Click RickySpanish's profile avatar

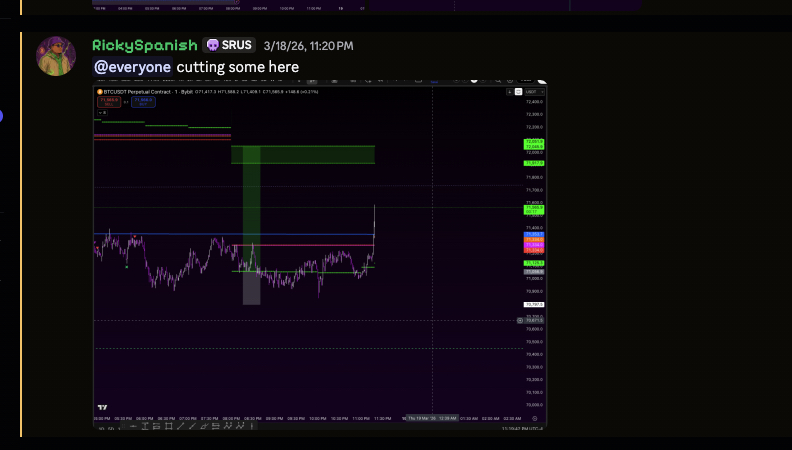click(56, 56)
